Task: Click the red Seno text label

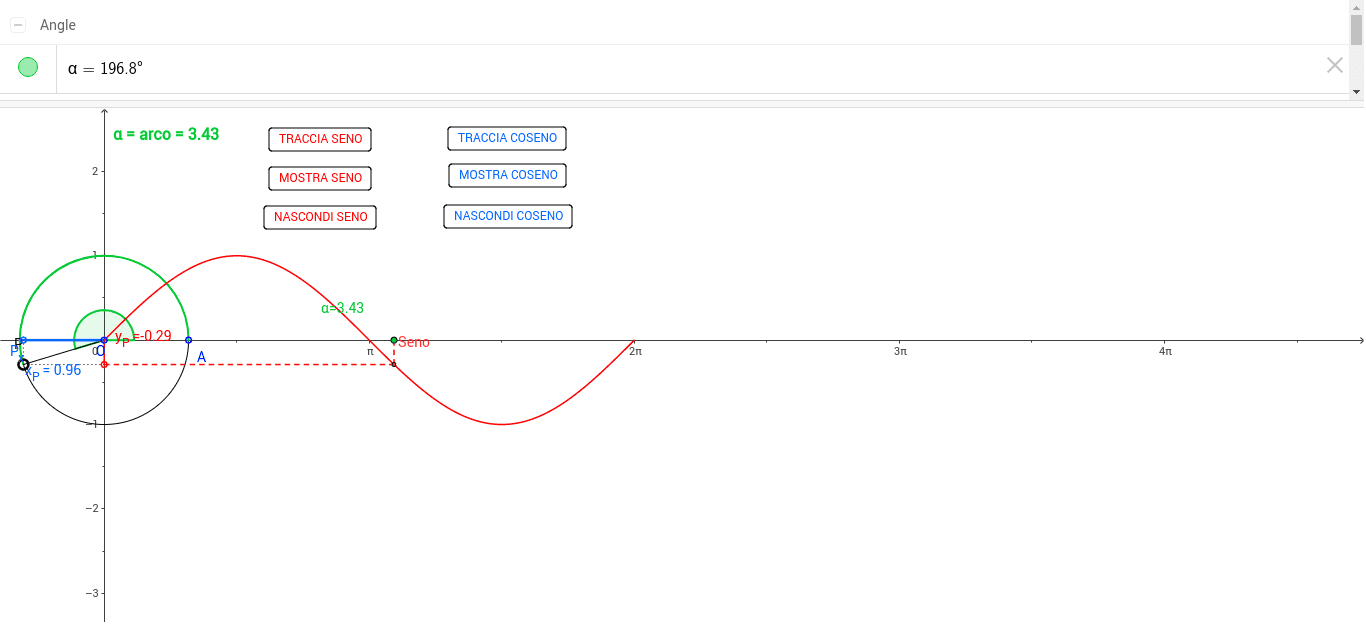Action: 414,342
